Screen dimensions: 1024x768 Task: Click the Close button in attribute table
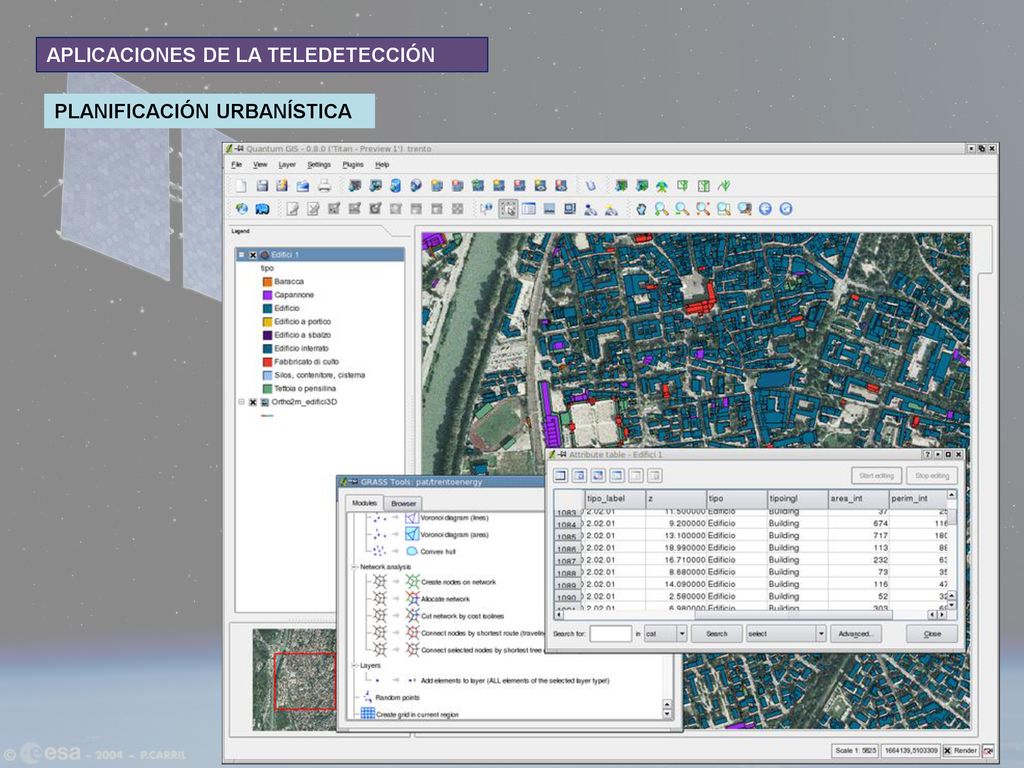[x=932, y=633]
